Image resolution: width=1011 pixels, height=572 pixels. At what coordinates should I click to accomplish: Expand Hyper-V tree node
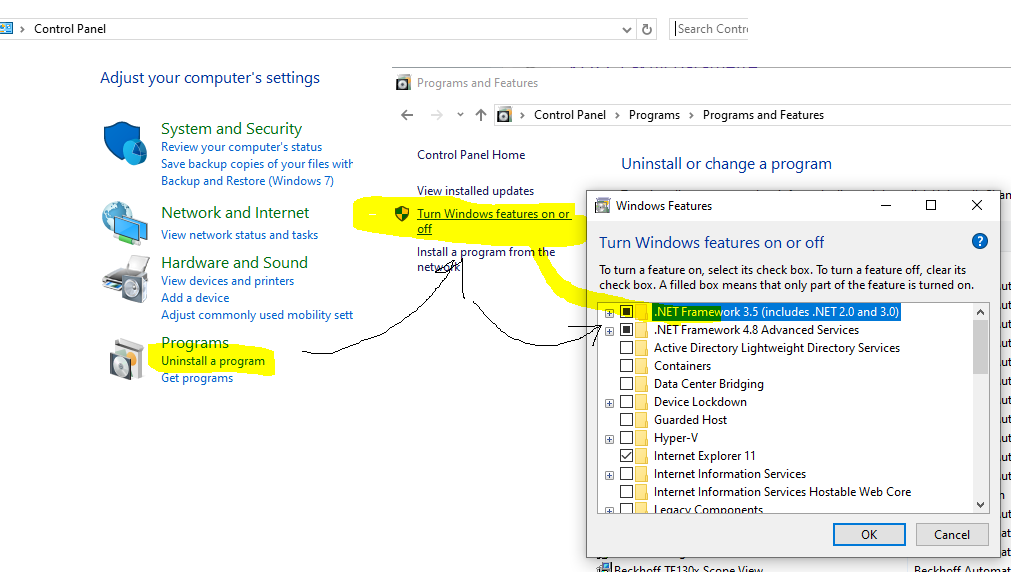point(609,439)
